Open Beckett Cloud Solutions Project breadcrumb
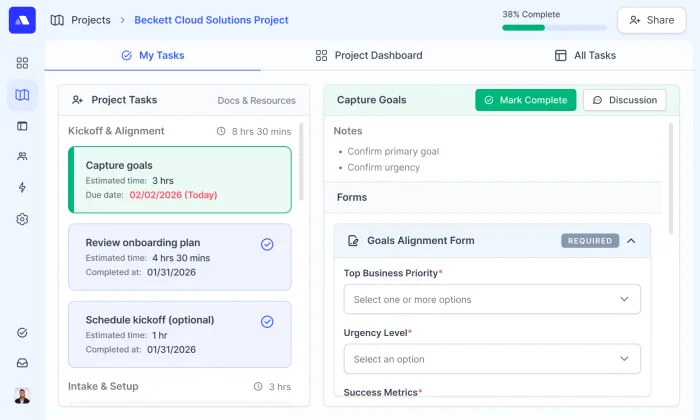Viewport: 700px width, 420px height. [211, 20]
